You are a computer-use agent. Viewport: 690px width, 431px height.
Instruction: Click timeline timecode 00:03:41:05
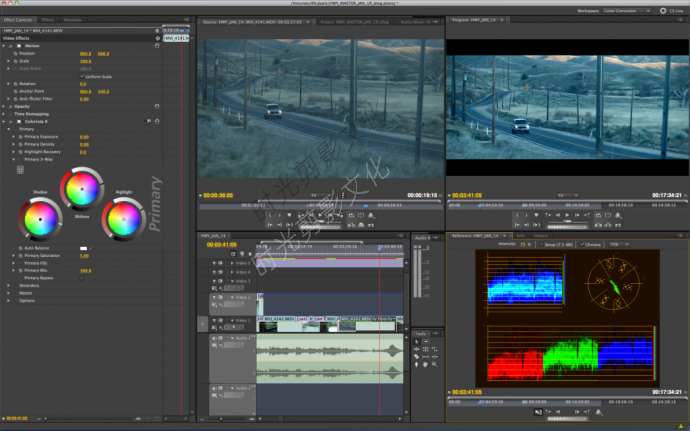pyautogui.click(x=222, y=244)
